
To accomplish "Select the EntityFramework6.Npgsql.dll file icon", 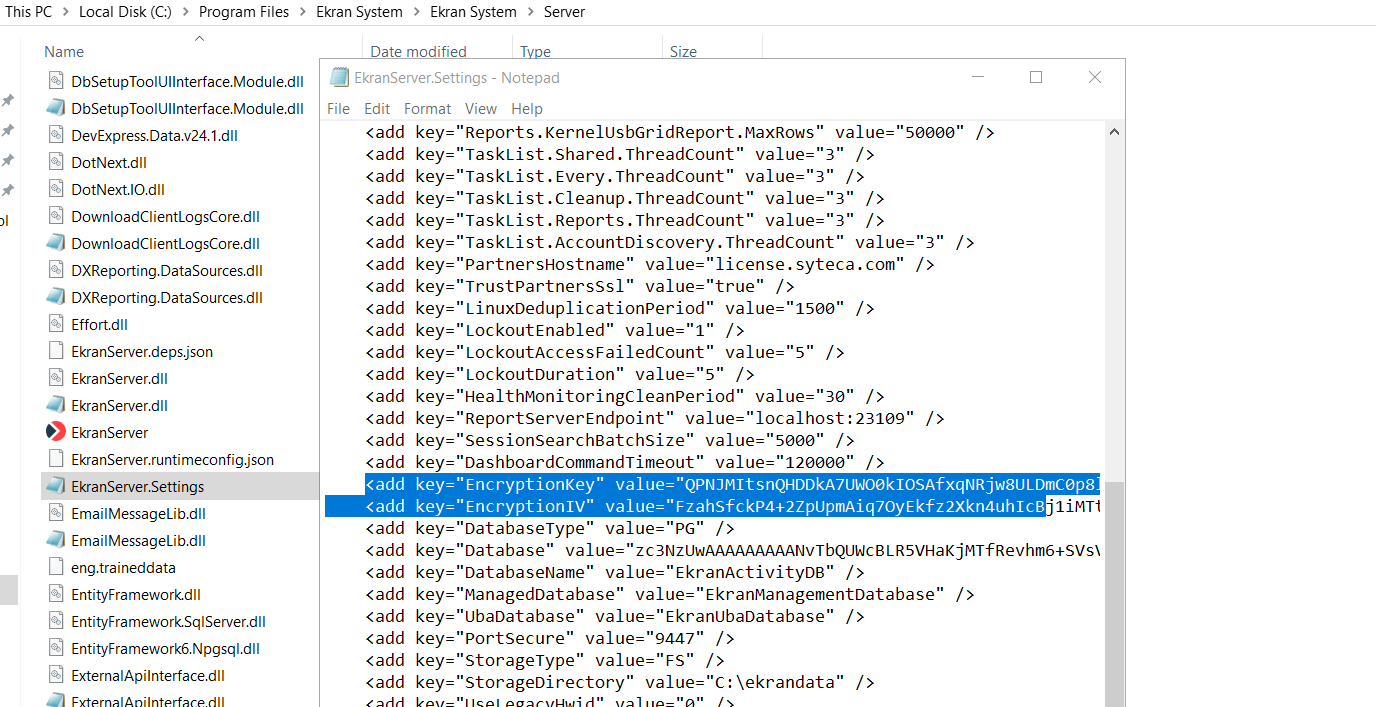I will pos(55,648).
